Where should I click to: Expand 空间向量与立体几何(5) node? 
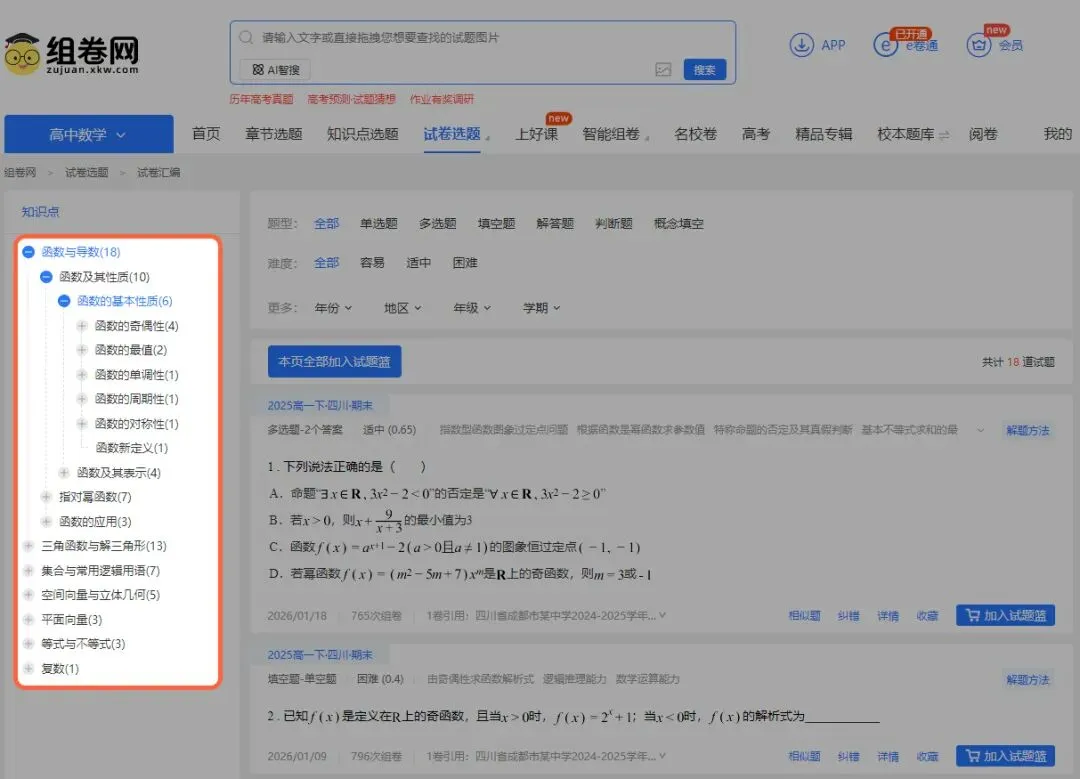pyautogui.click(x=28, y=594)
